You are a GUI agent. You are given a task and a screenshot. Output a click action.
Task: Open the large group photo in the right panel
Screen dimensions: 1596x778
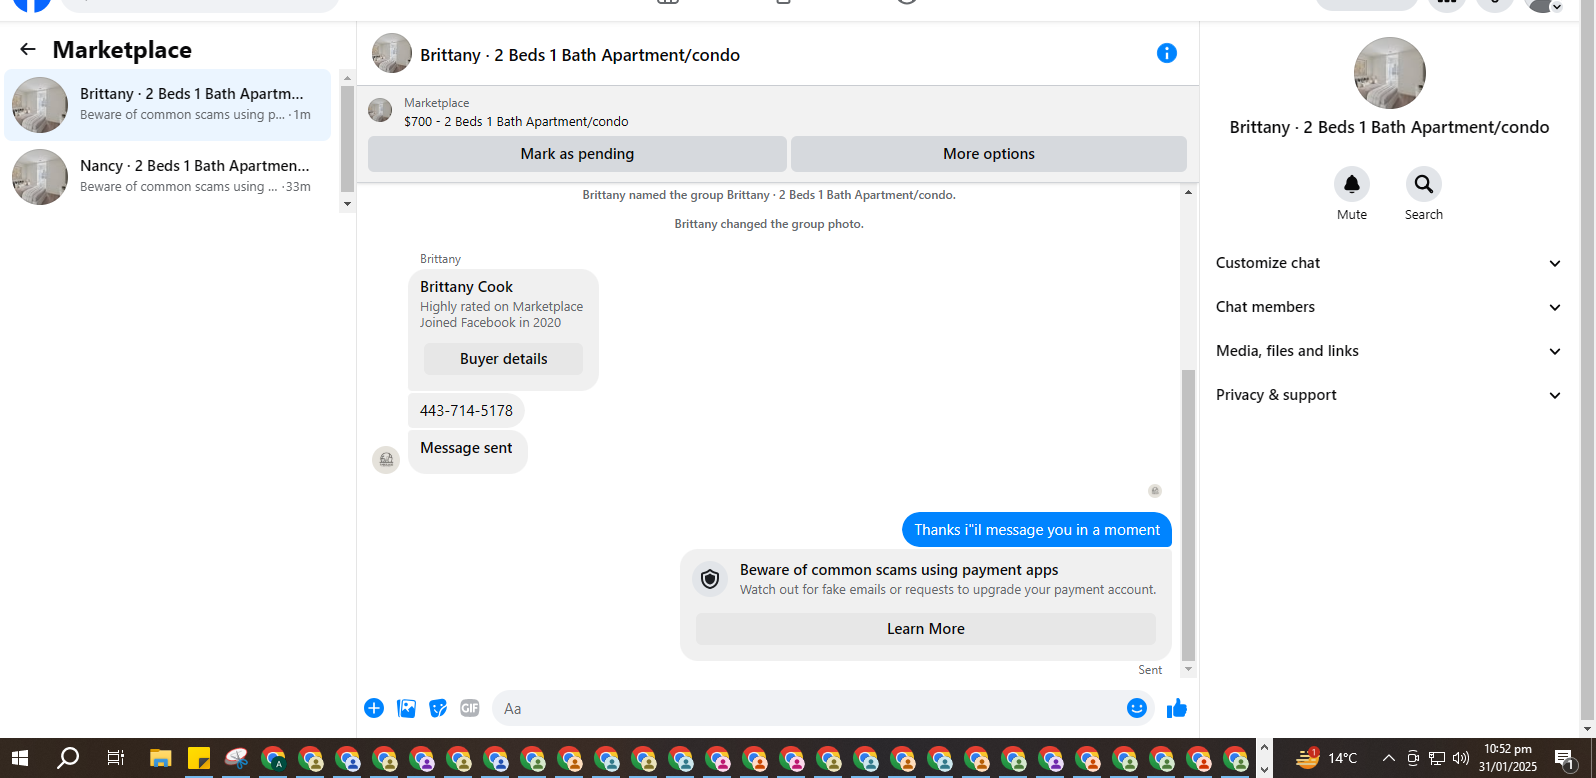click(x=1390, y=73)
